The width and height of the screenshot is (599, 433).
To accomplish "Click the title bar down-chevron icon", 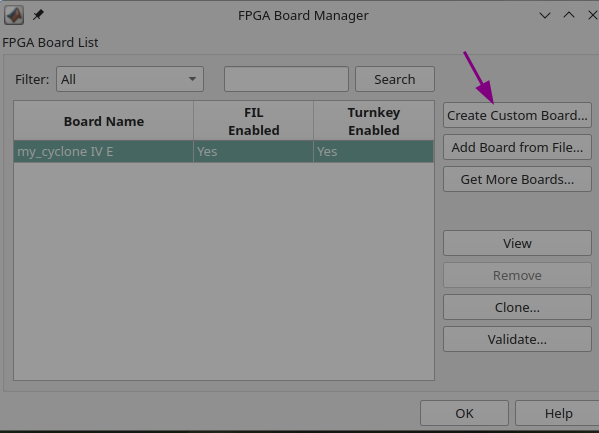I will 545,15.
